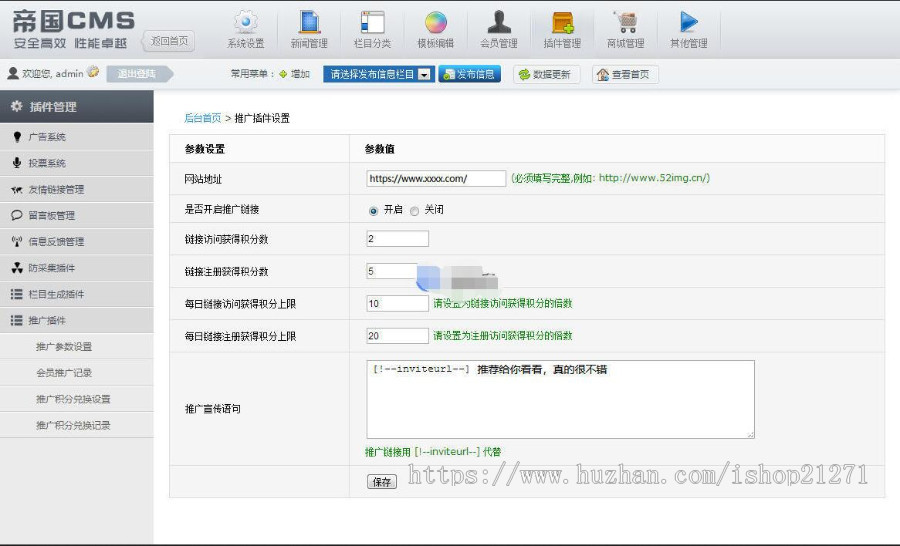
Task: Click the 保存 button
Action: (382, 482)
